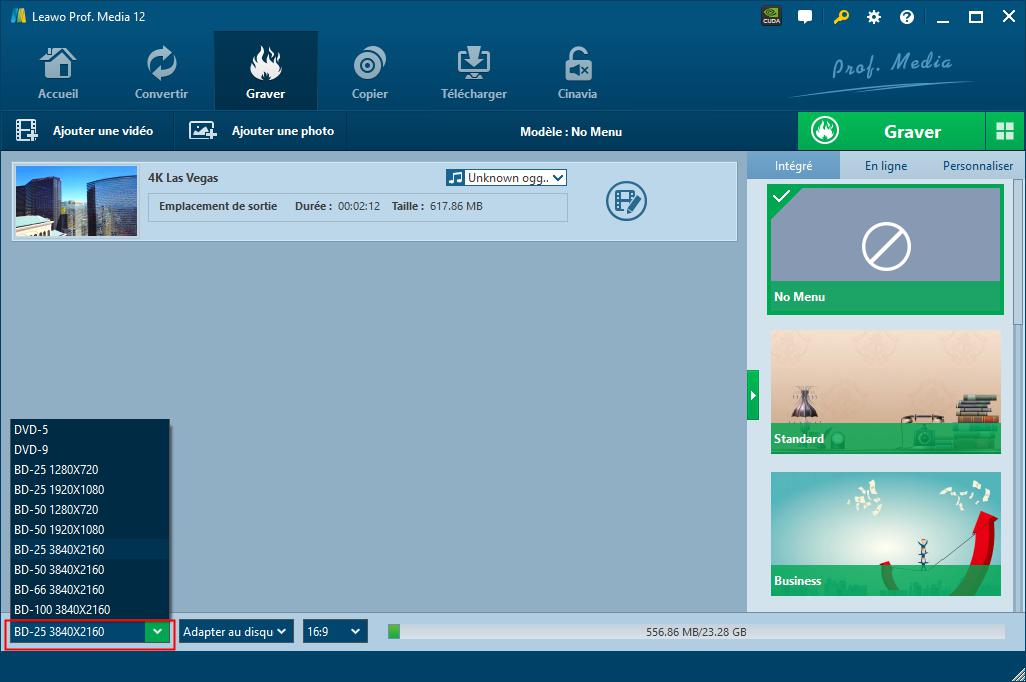1026x682 pixels.
Task: Select the Business menu template
Action: [x=885, y=533]
